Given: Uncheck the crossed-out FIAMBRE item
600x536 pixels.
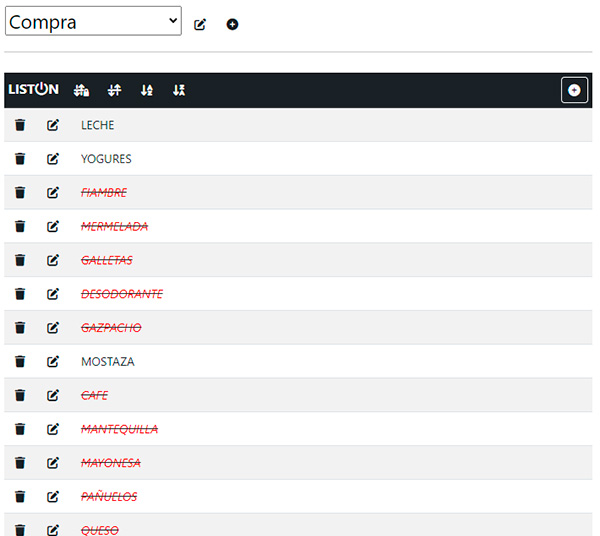Looking at the screenshot, I should 104,192.
